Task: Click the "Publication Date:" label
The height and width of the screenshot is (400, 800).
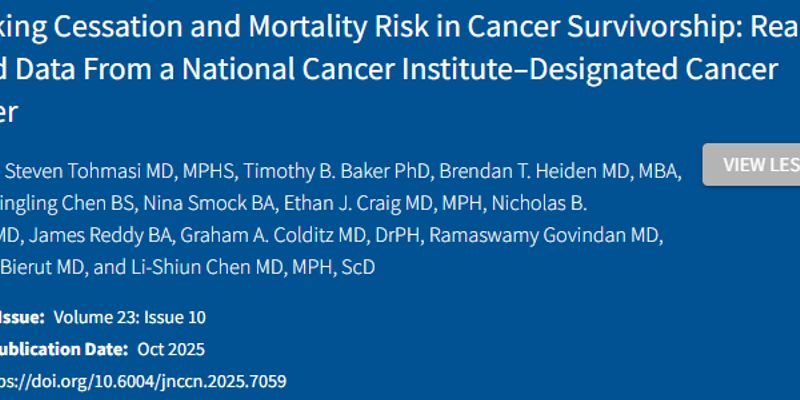Action: pos(64,349)
